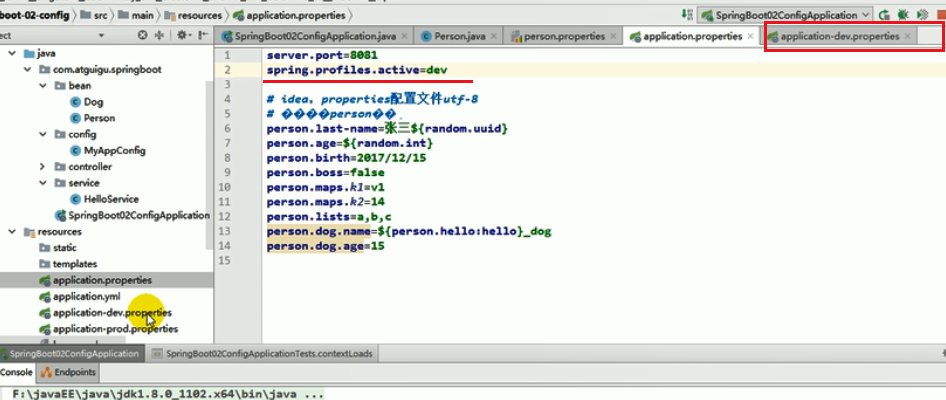Click the person.dog.age=15 line
This screenshot has width=946, height=400.
click(x=326, y=246)
